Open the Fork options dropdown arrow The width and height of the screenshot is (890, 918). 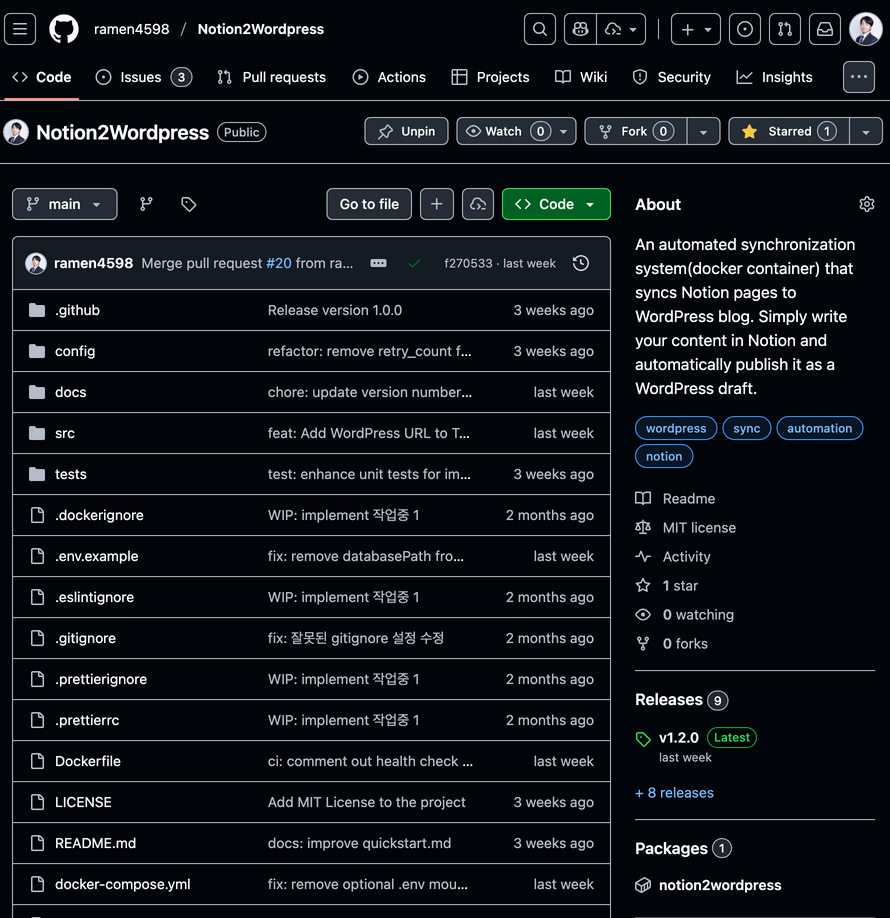(x=703, y=131)
